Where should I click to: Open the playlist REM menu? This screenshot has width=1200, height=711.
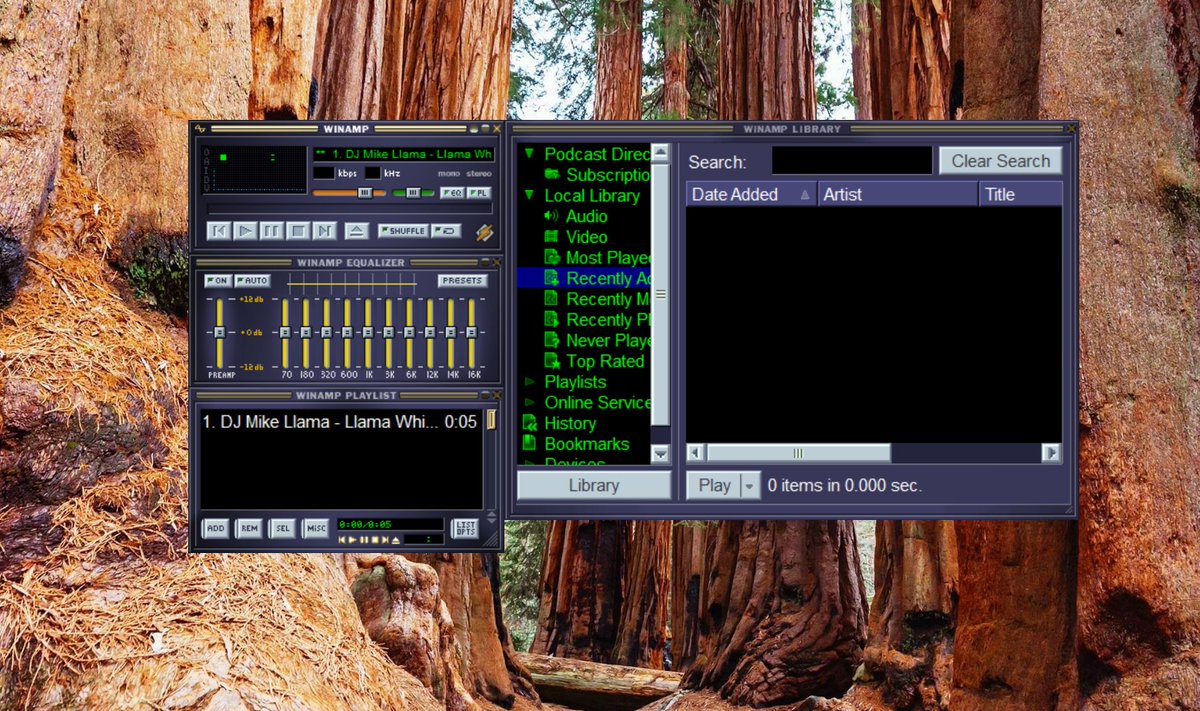[x=249, y=528]
